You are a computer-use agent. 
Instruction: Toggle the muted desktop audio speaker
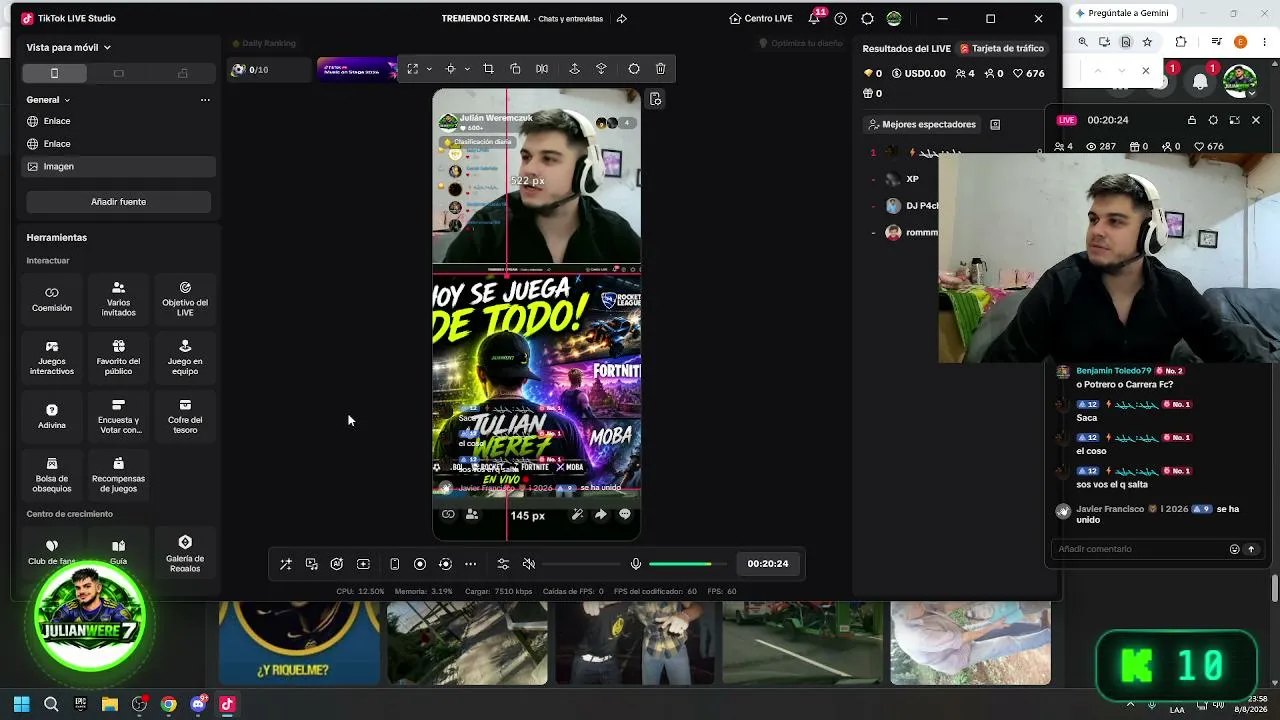pos(529,564)
